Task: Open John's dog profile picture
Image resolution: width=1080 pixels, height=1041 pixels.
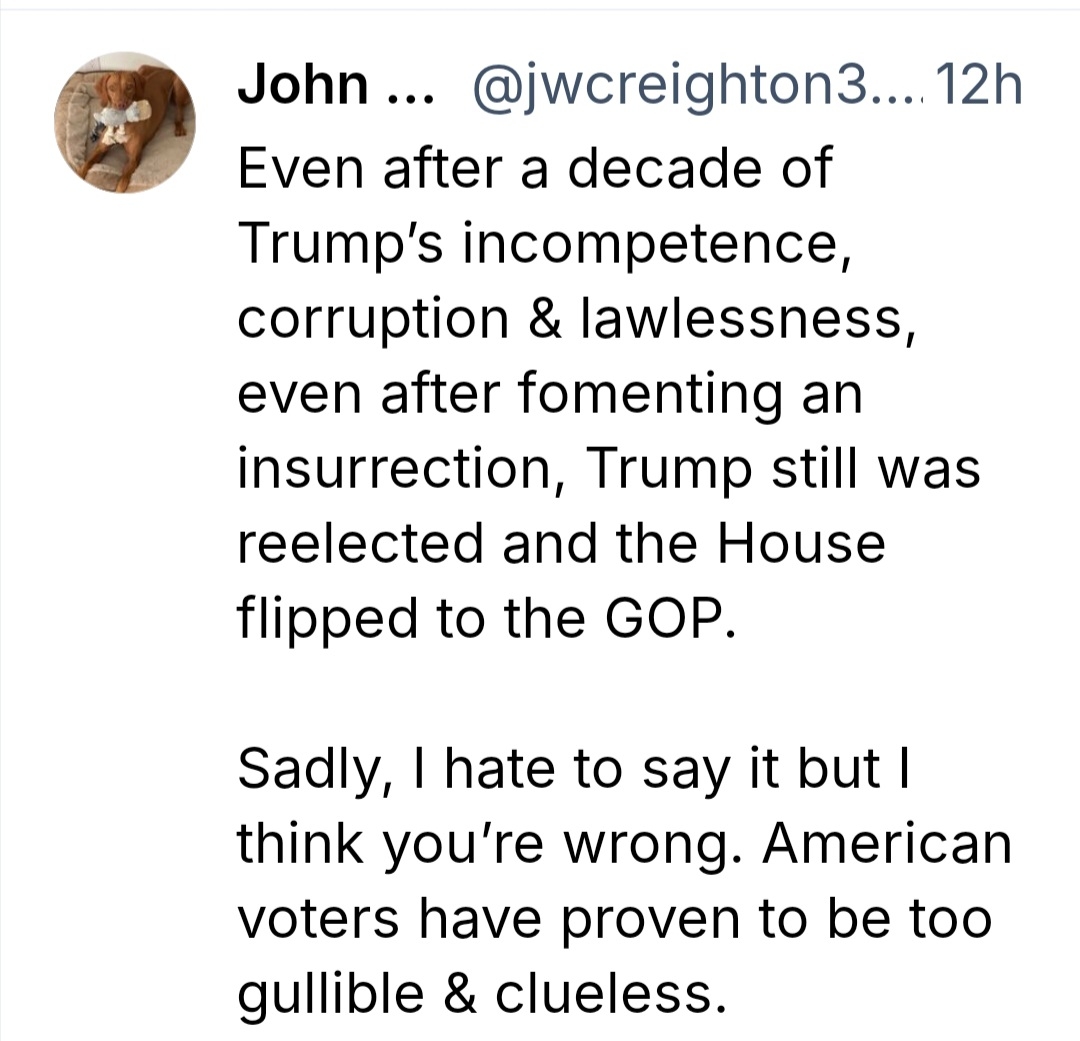Action: [125, 122]
